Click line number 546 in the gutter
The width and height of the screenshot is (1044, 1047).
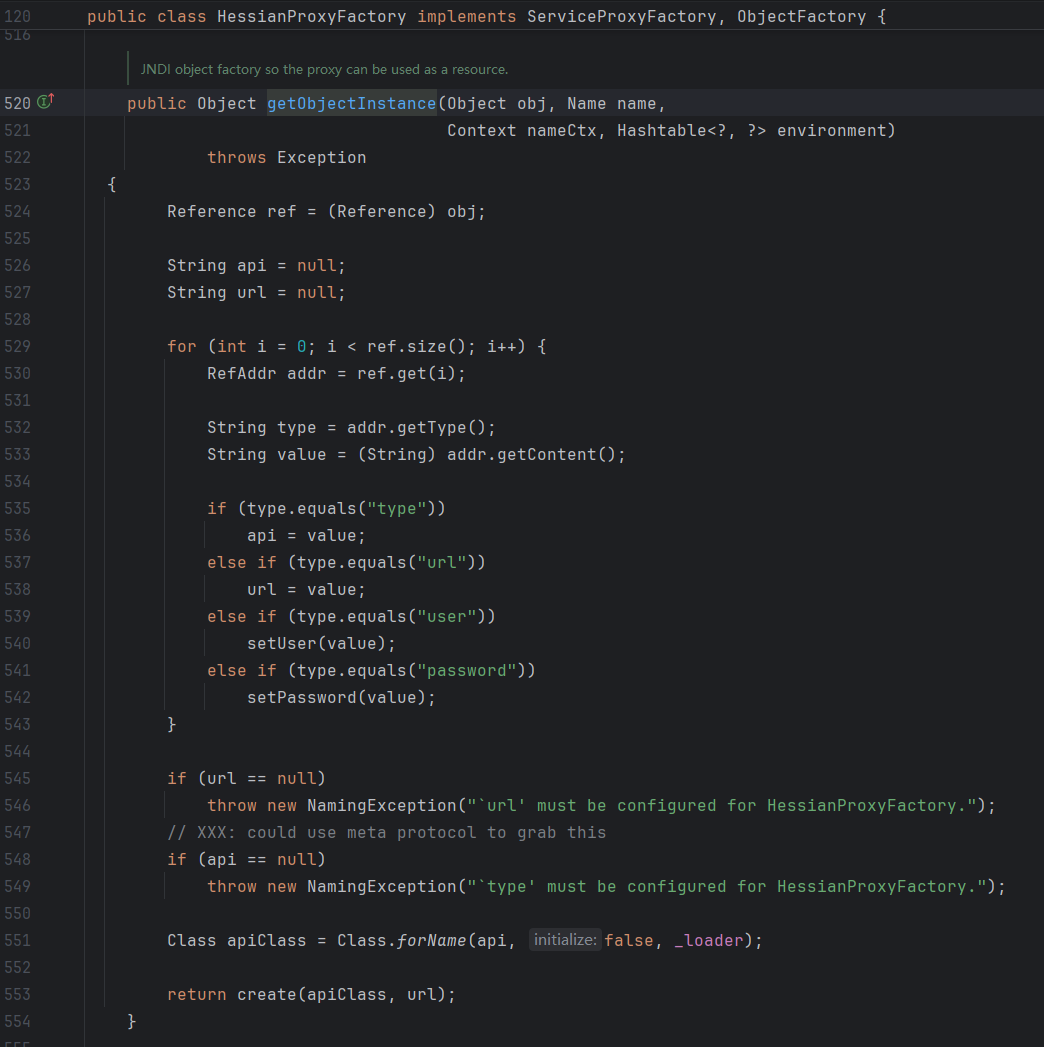(x=18, y=806)
